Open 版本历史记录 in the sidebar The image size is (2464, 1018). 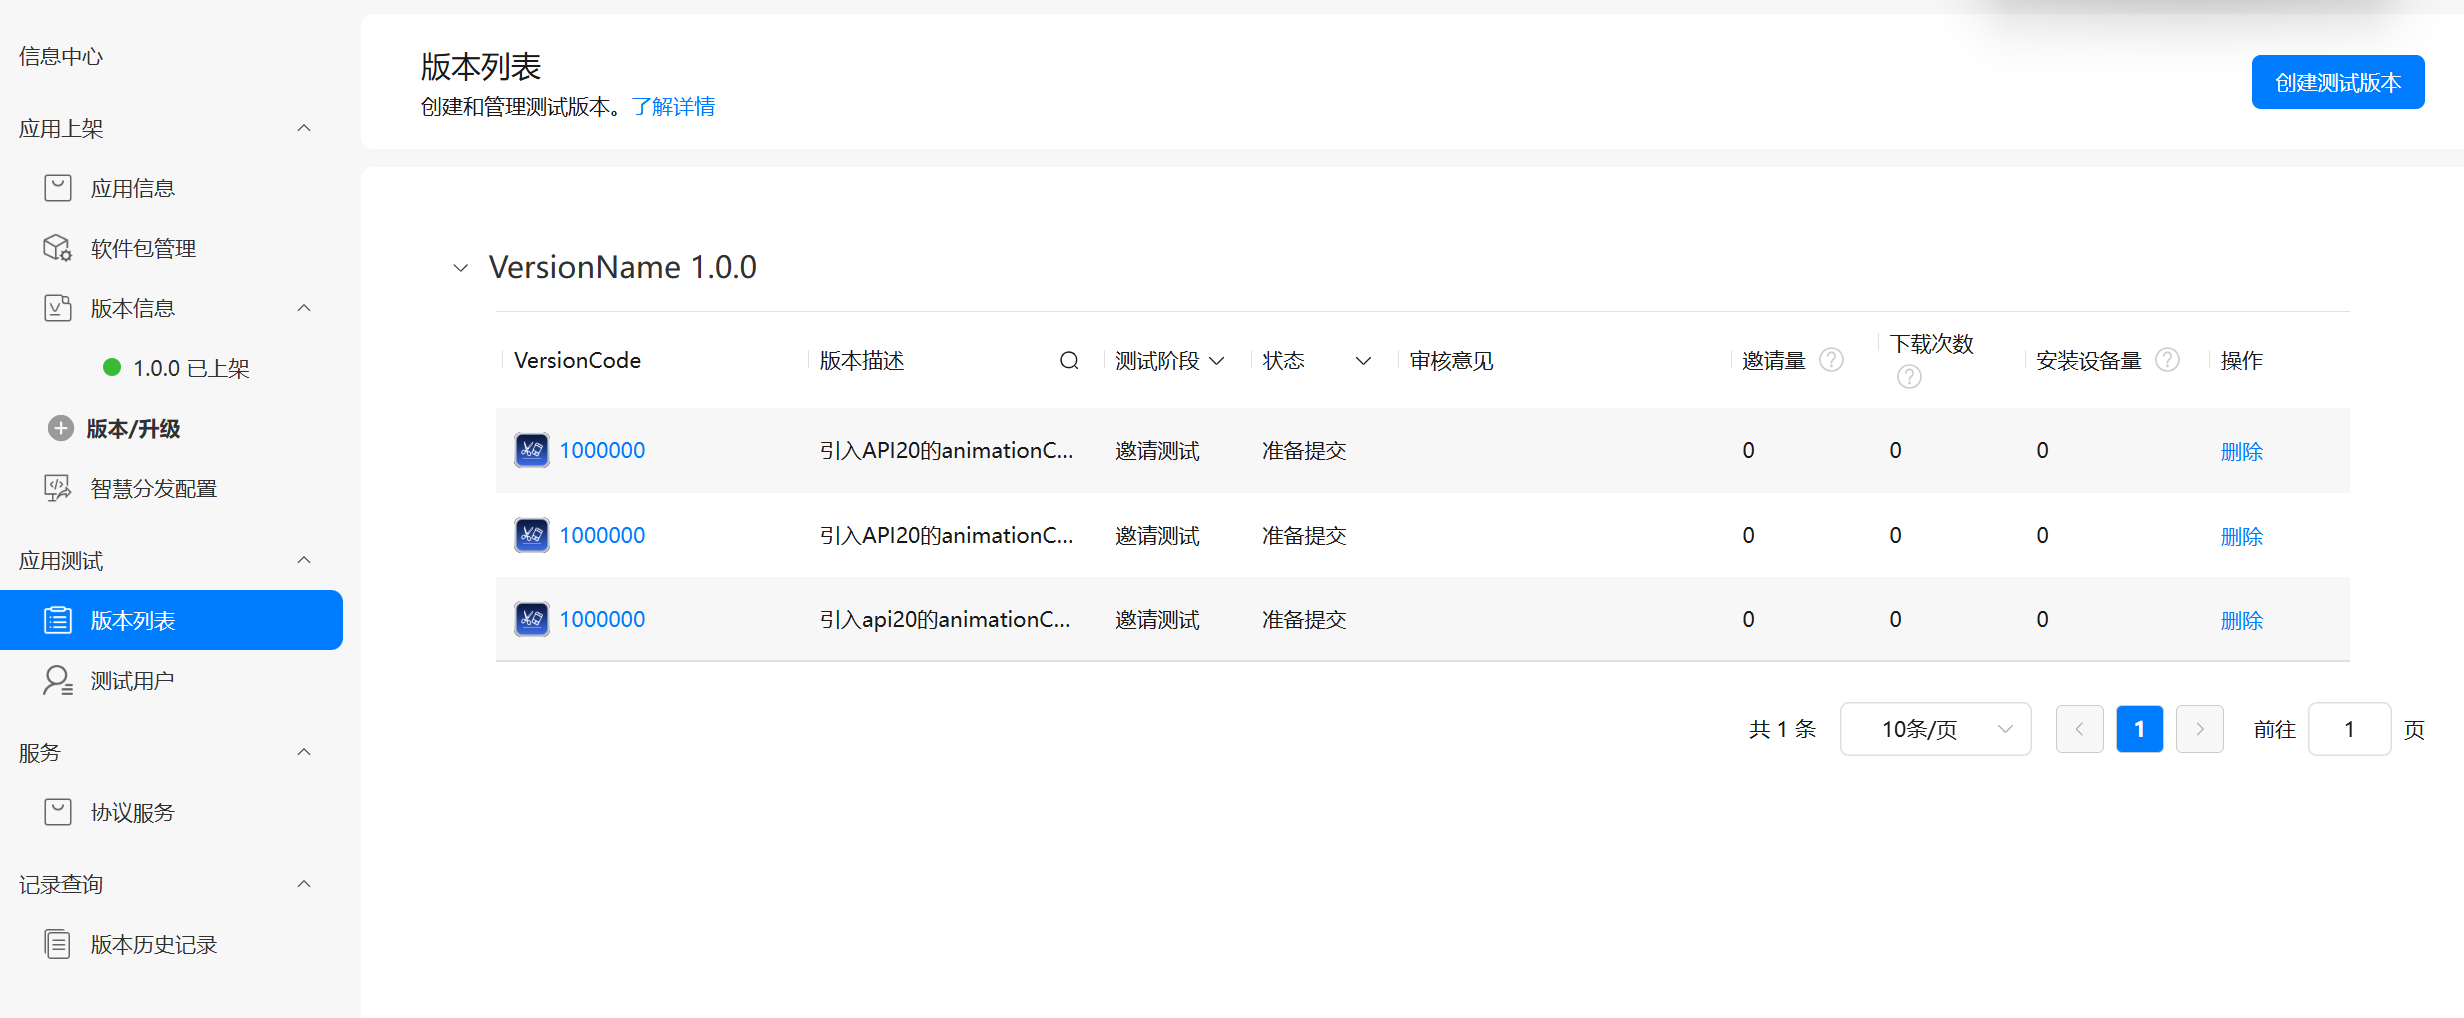click(x=153, y=945)
